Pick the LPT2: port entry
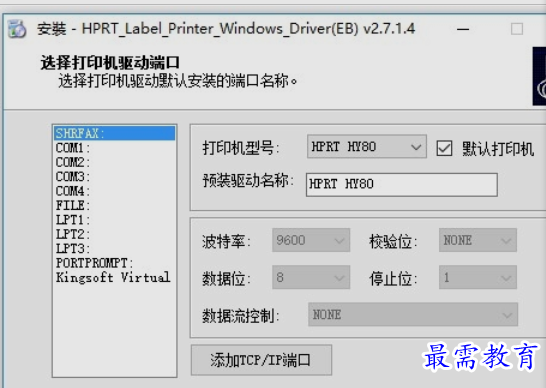The height and width of the screenshot is (388, 546). point(114,234)
